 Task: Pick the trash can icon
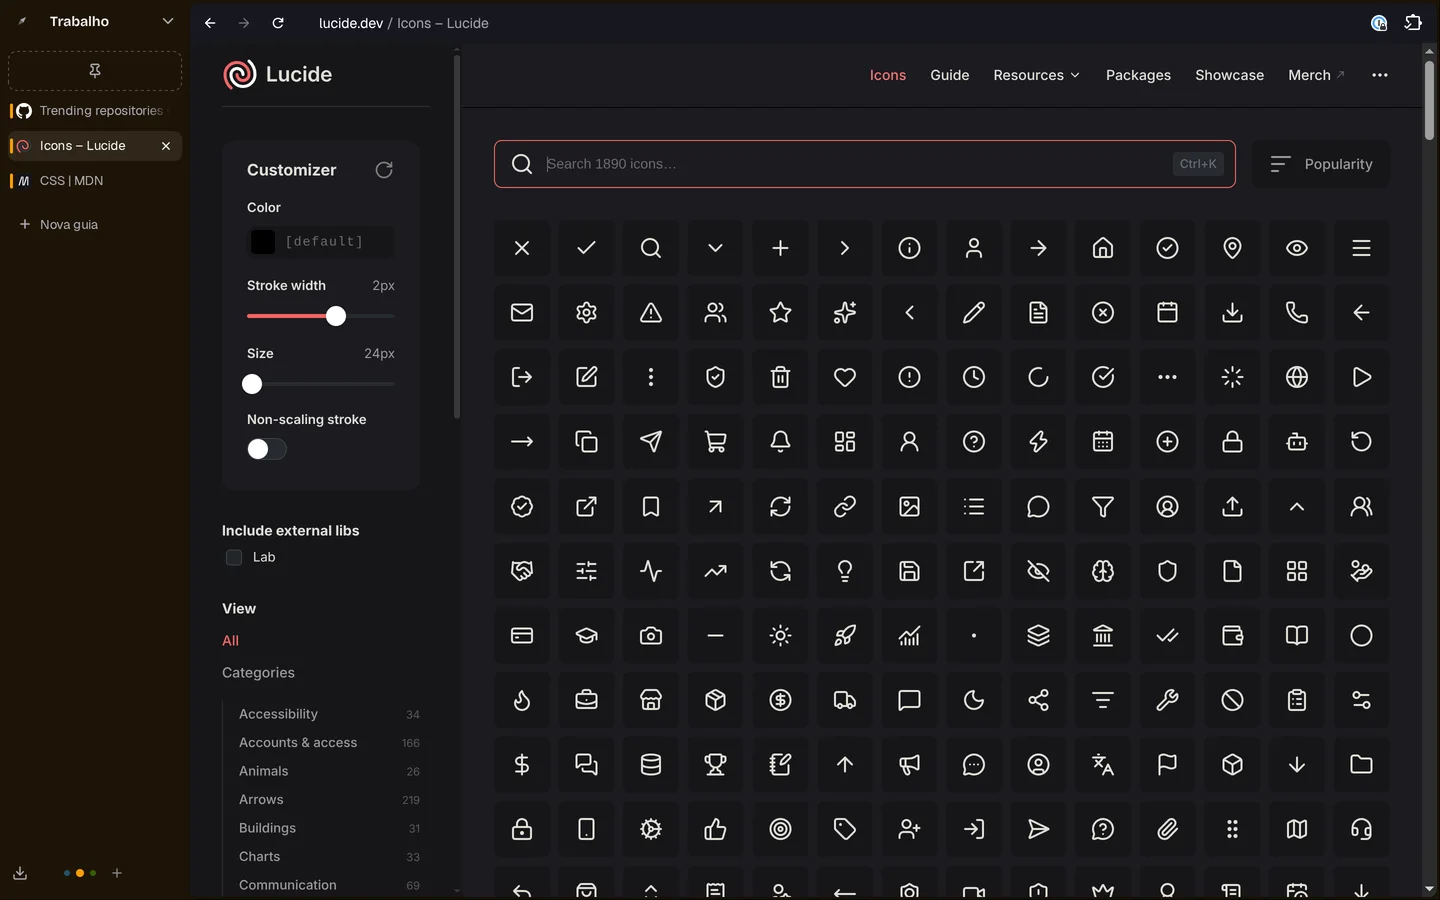point(780,377)
